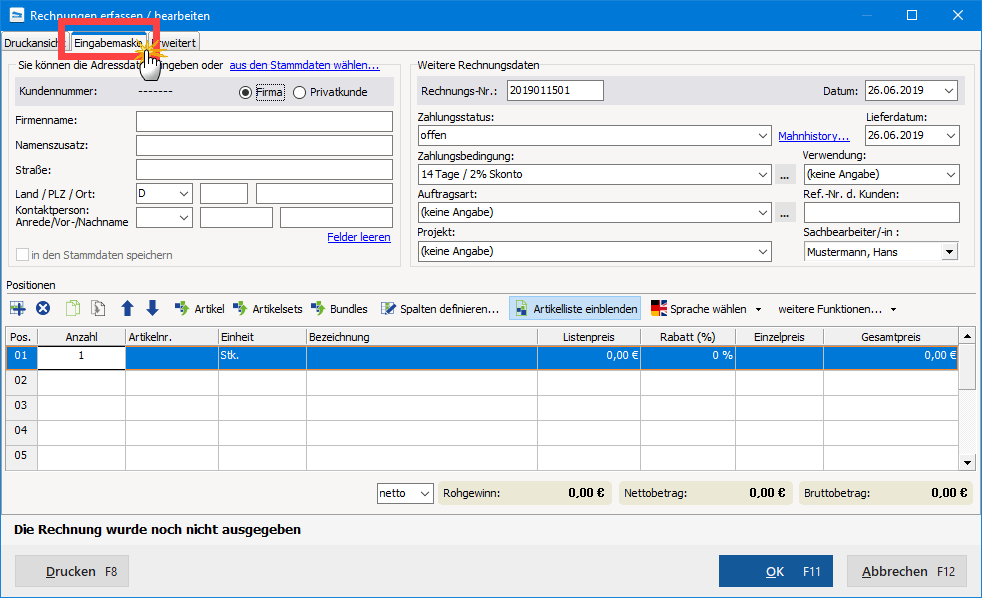Click the Gesamtpreis column header
982x598 pixels.
click(891, 337)
